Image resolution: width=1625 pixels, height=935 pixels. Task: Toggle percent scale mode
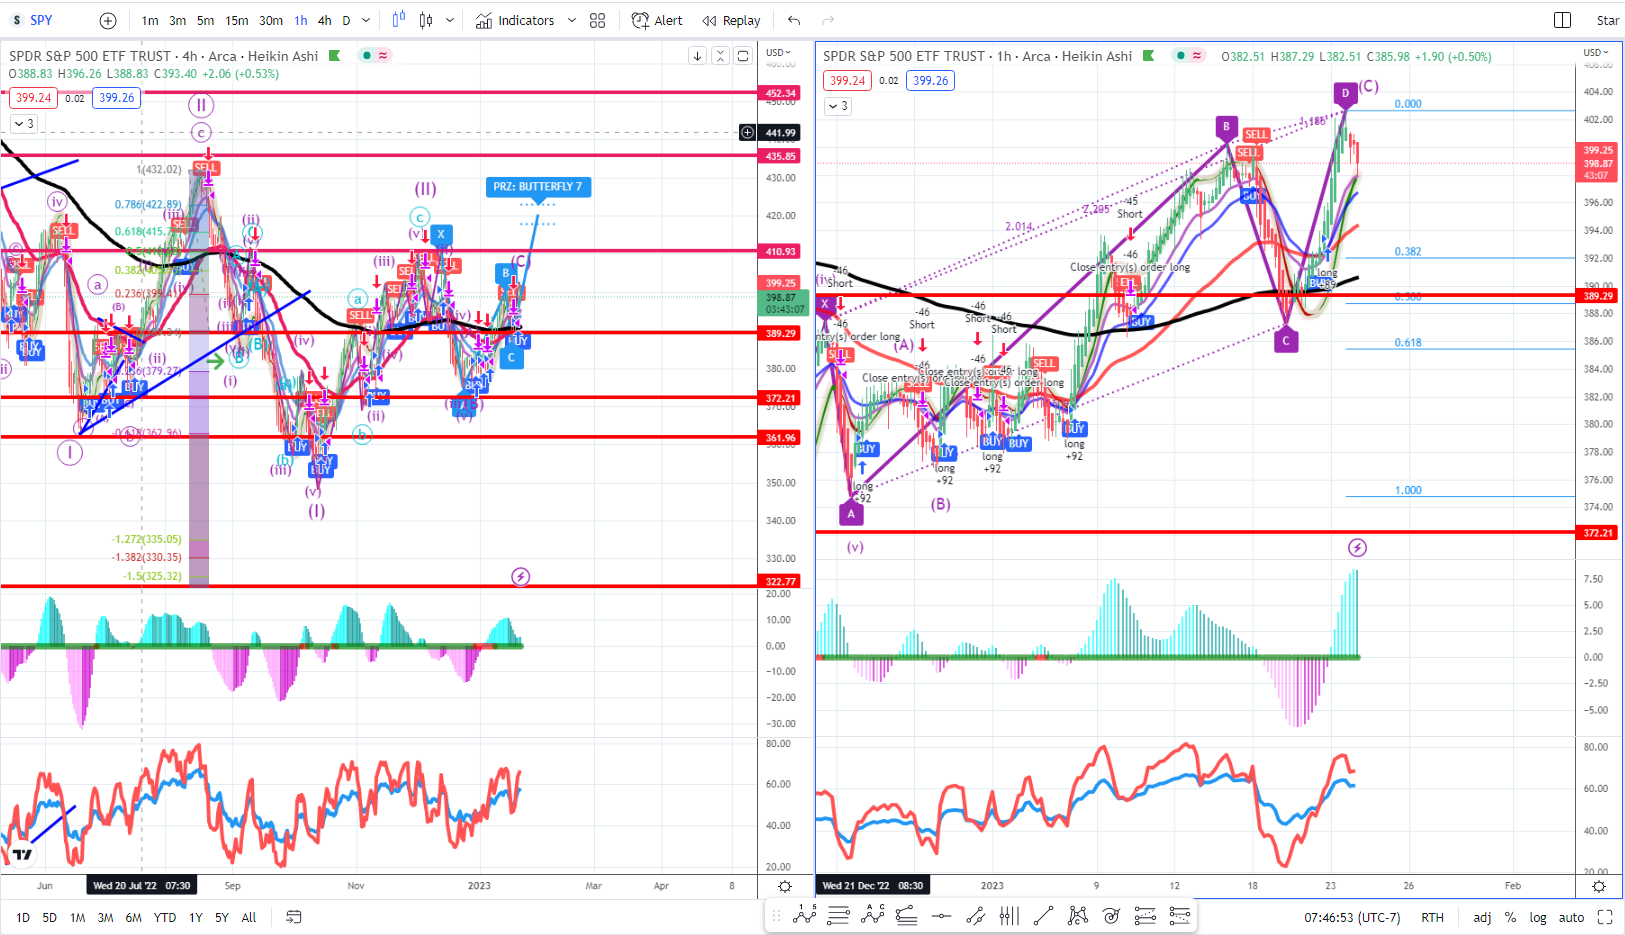pyautogui.click(x=1510, y=917)
